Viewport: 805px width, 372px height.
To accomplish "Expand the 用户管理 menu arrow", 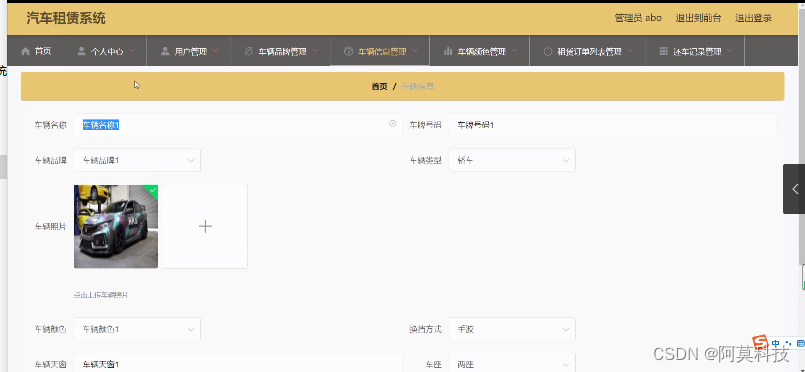I will pos(215,51).
